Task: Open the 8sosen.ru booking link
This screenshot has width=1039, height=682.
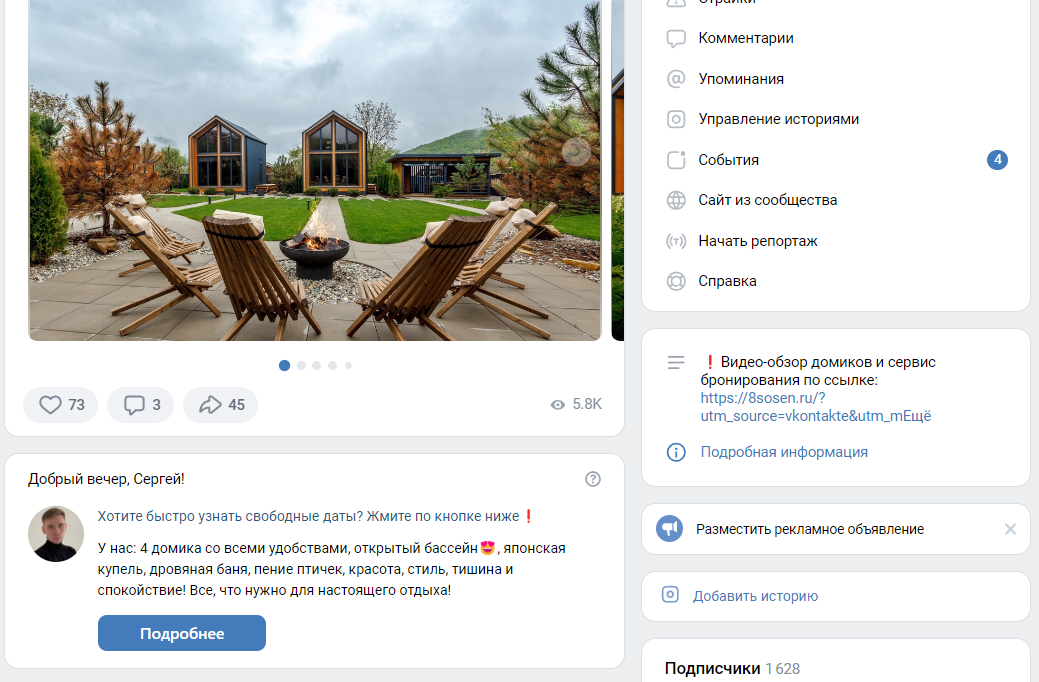Action: coord(816,407)
